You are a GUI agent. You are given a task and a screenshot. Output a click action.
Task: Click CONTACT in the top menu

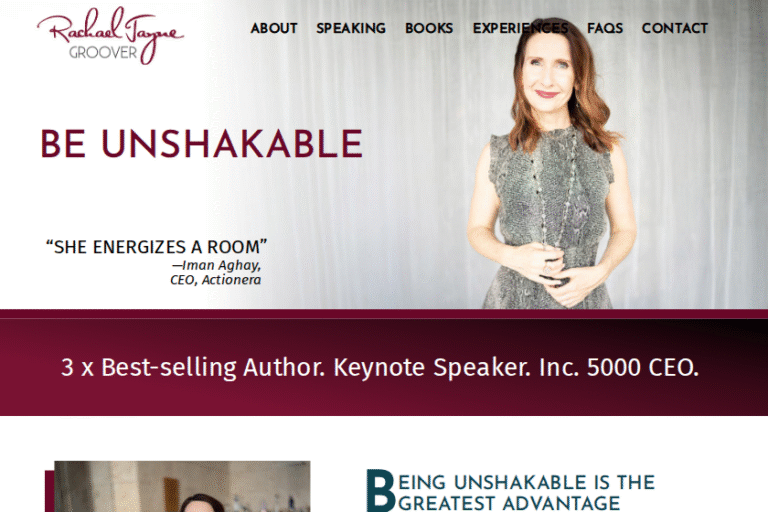pyautogui.click(x=674, y=28)
